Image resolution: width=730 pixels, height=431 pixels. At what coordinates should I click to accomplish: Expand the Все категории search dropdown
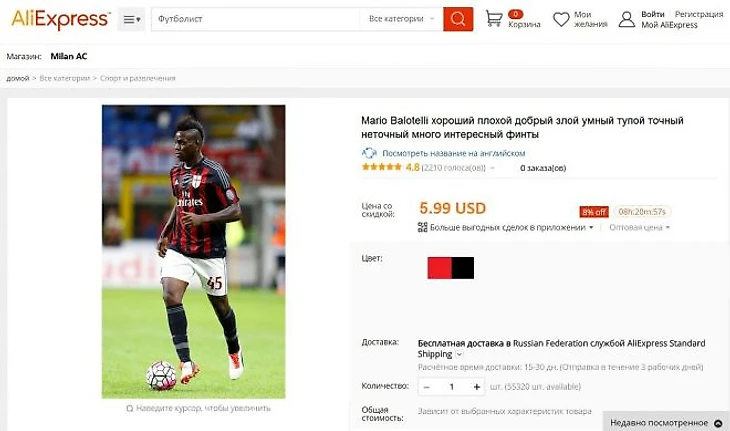(x=401, y=19)
